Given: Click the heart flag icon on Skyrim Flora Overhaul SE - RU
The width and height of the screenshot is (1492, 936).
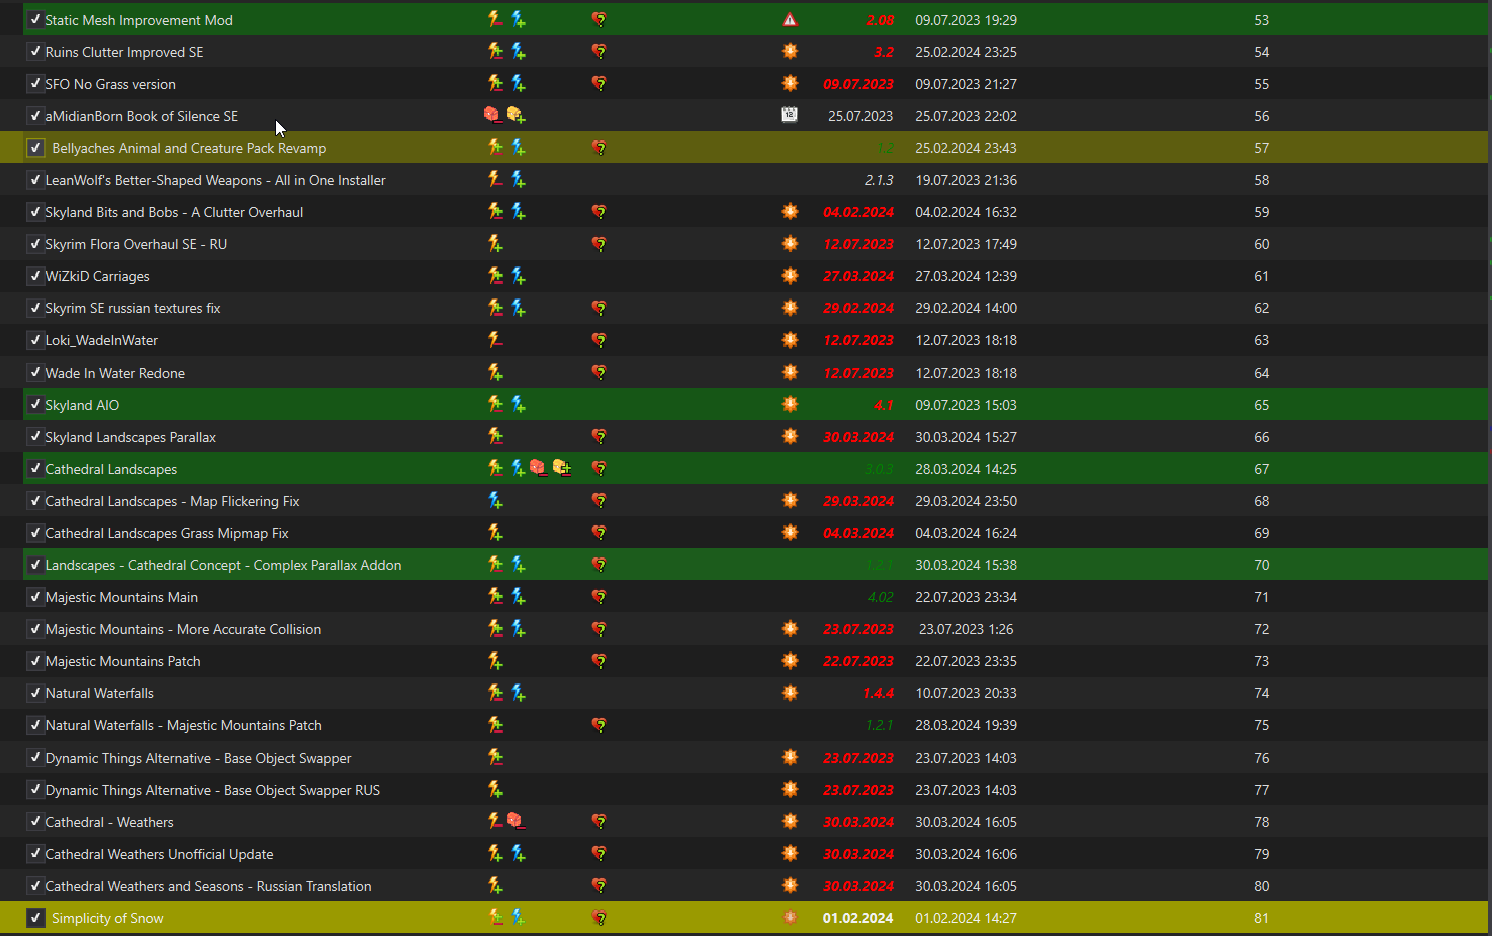Looking at the screenshot, I should coord(599,244).
